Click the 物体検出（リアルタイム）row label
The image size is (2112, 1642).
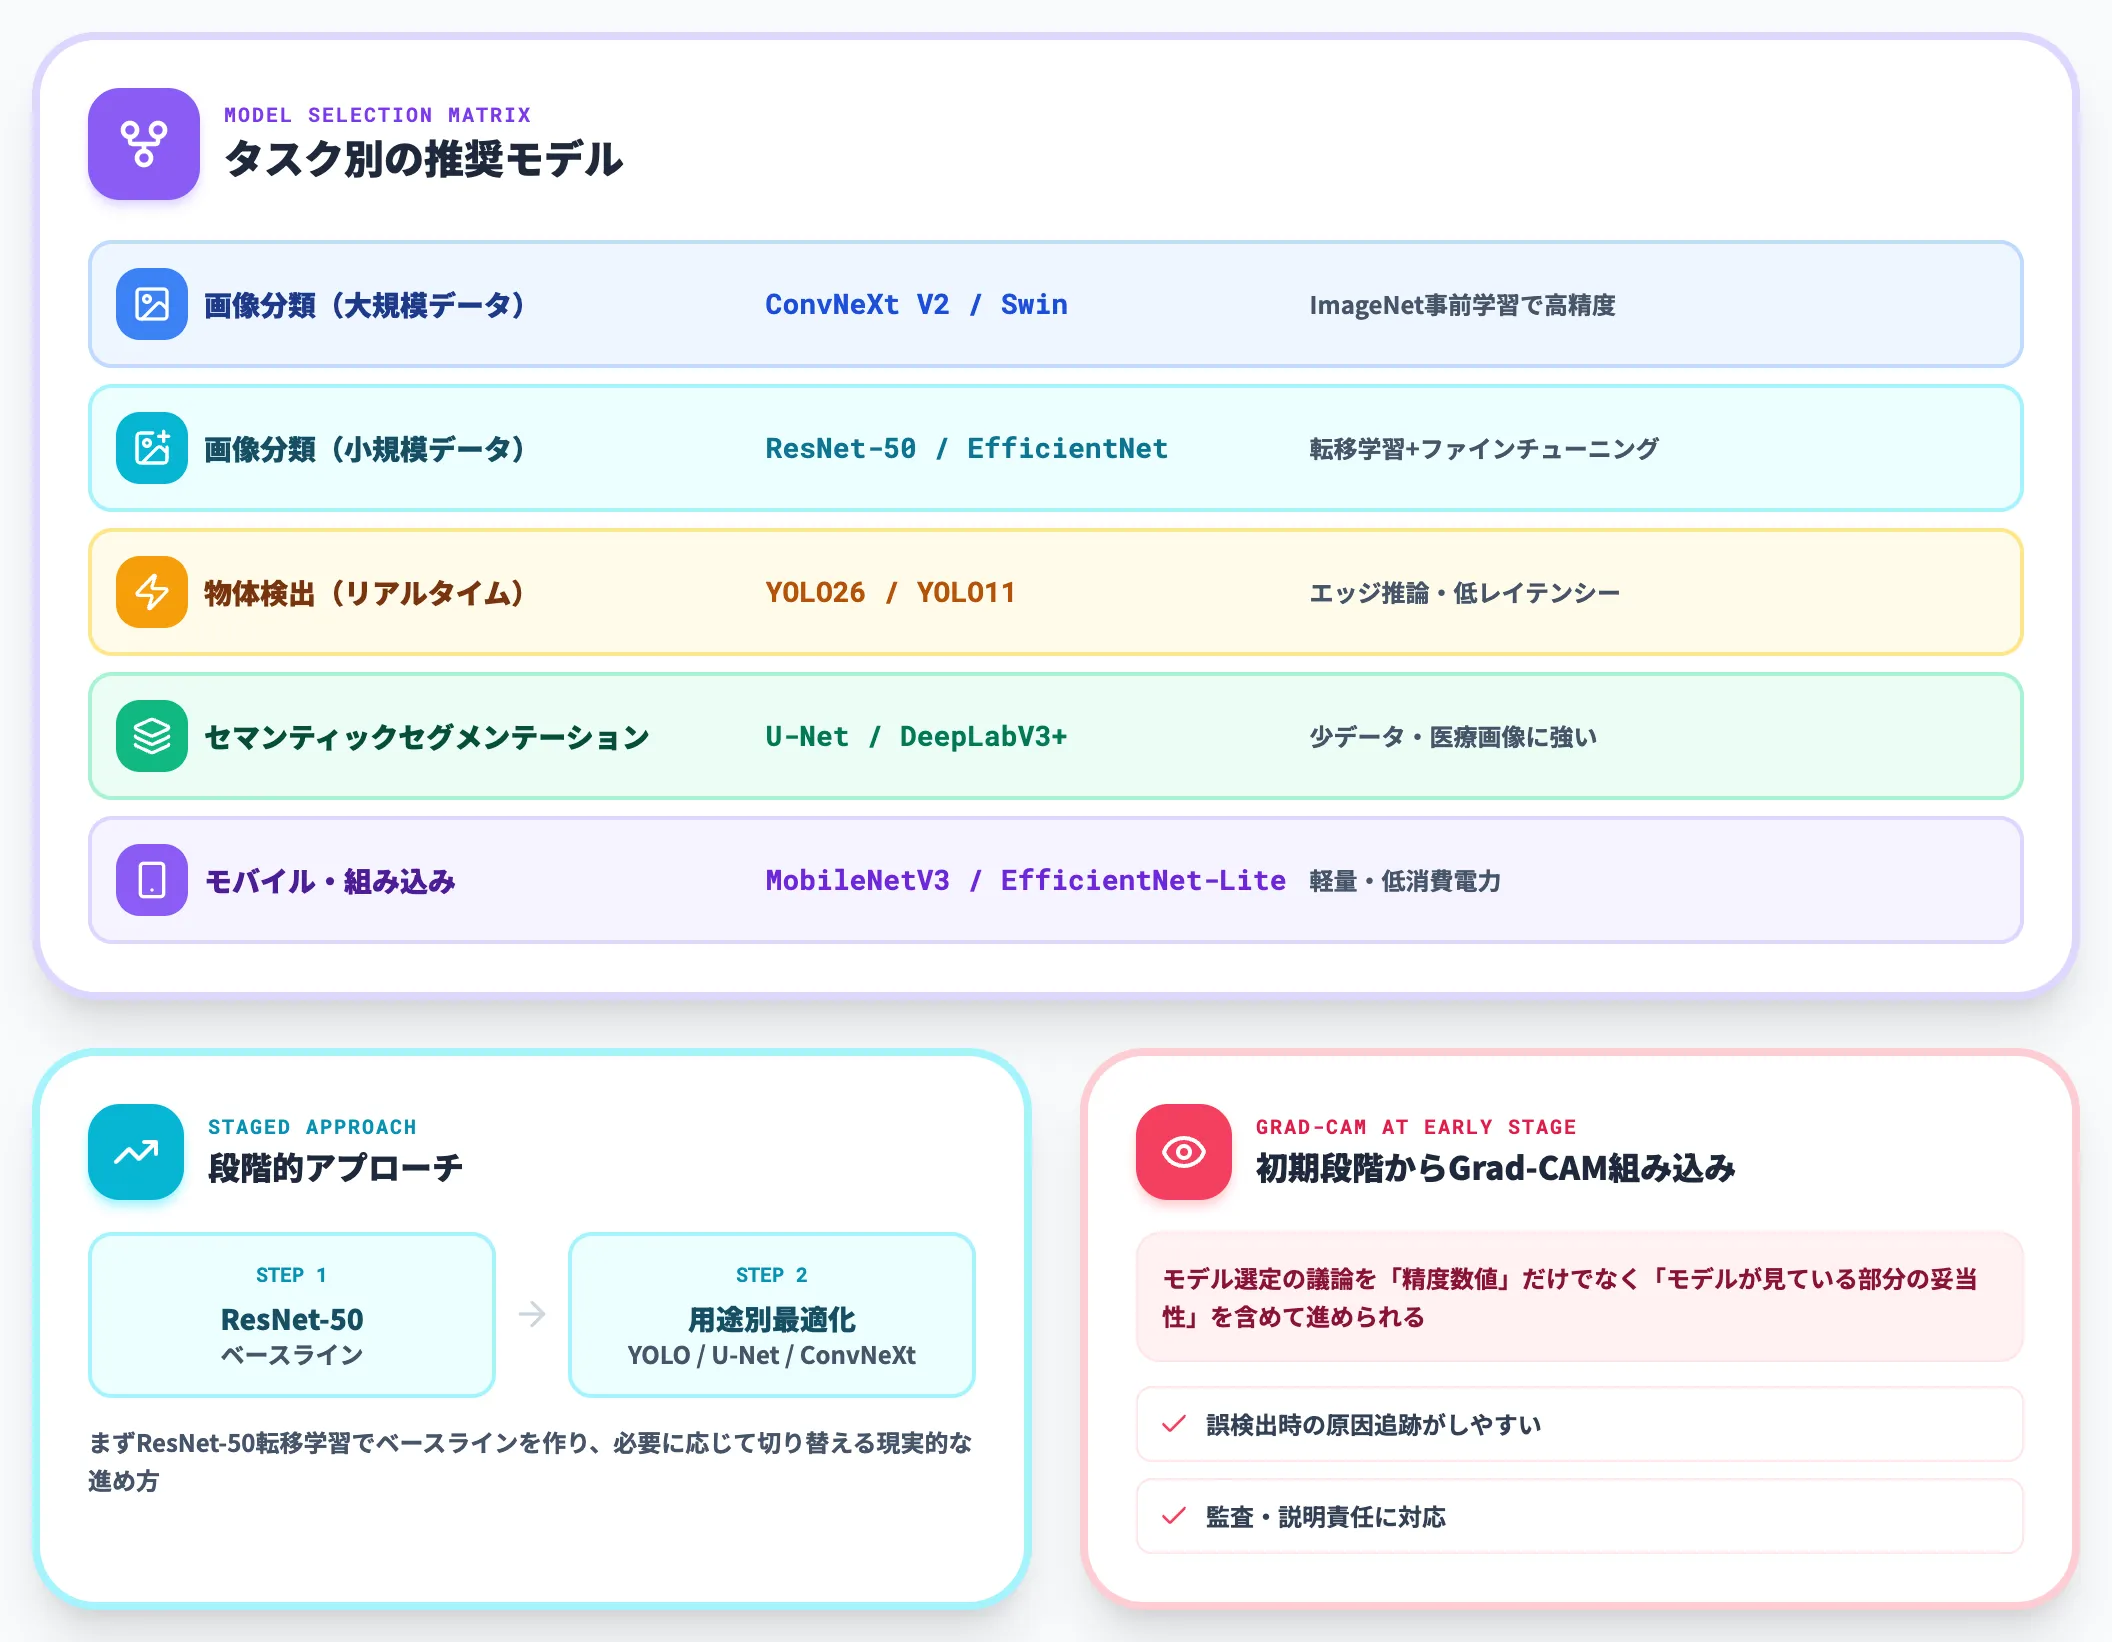click(x=365, y=593)
